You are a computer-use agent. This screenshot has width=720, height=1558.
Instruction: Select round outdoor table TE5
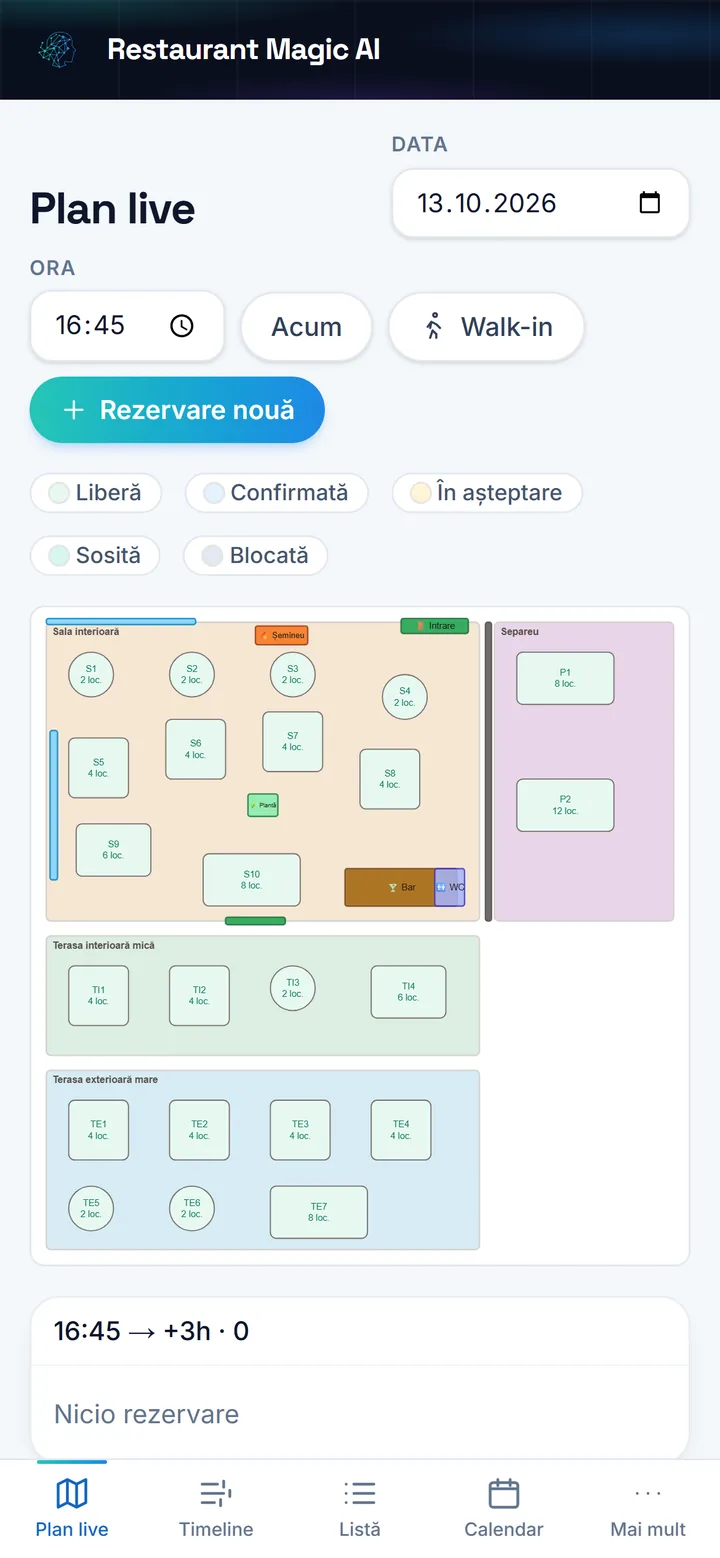click(x=91, y=1208)
